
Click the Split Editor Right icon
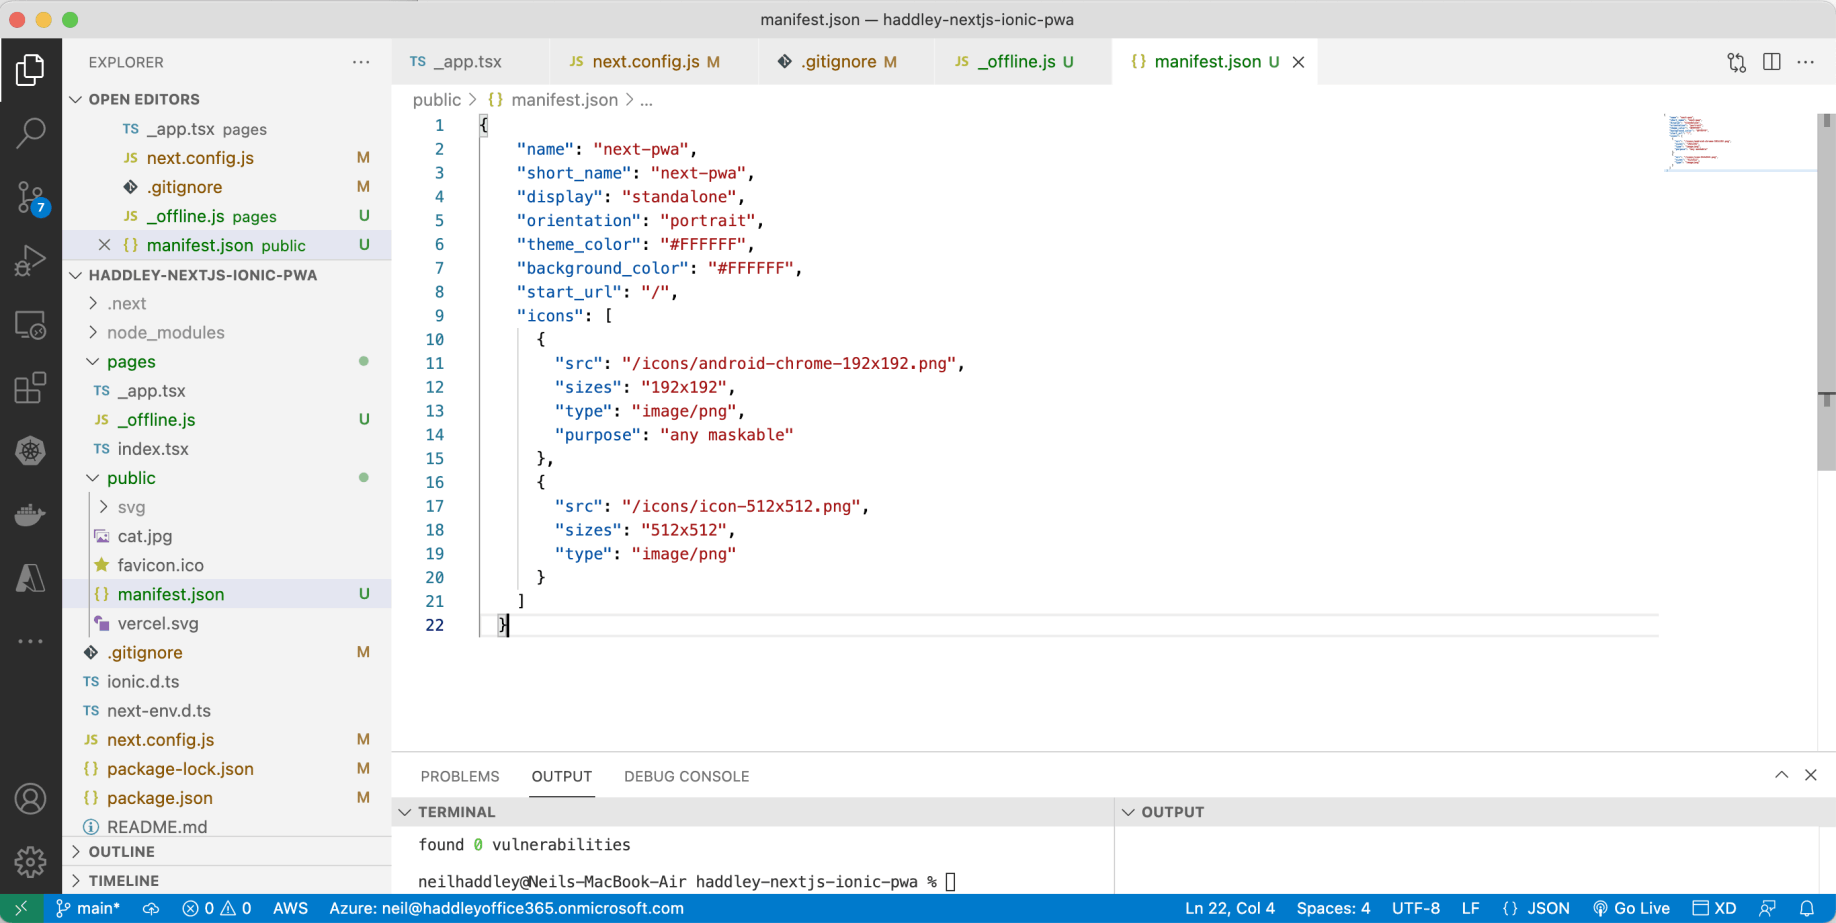pos(1771,62)
